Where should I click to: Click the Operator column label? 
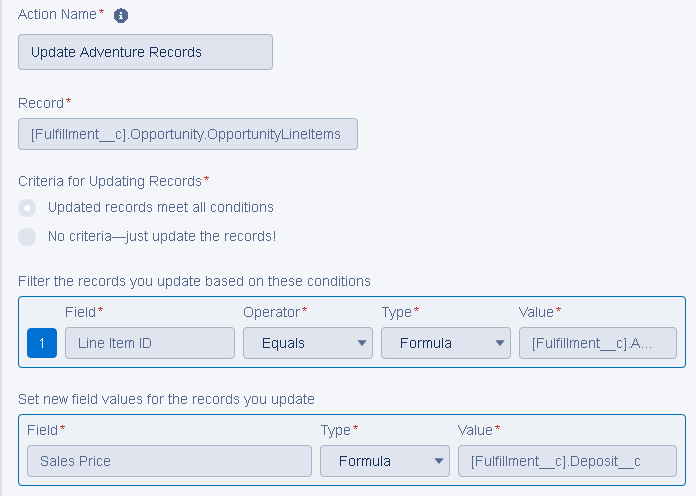click(x=271, y=312)
